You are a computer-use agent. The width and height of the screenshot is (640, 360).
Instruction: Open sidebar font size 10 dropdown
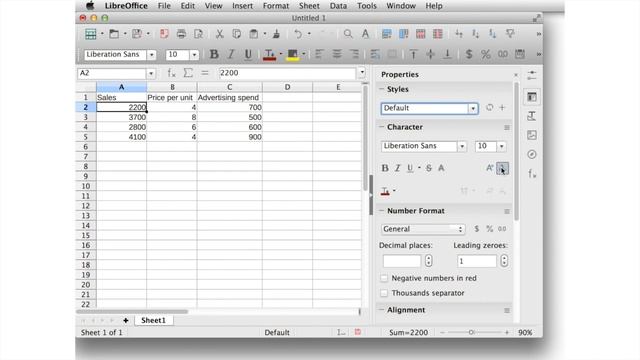pos(502,146)
